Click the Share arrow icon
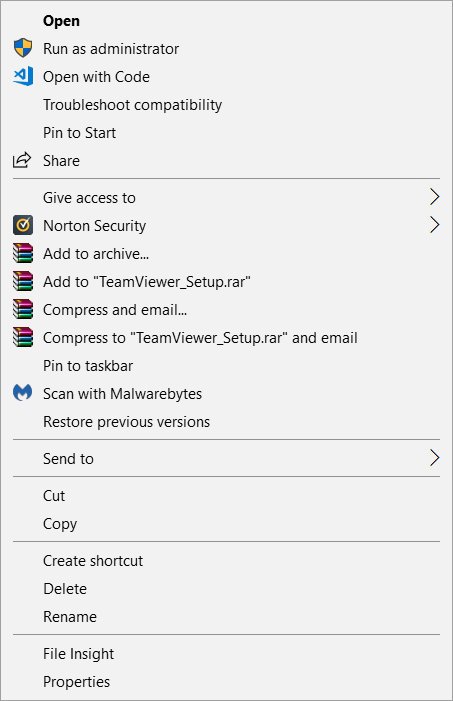The image size is (453, 701). tap(22, 160)
